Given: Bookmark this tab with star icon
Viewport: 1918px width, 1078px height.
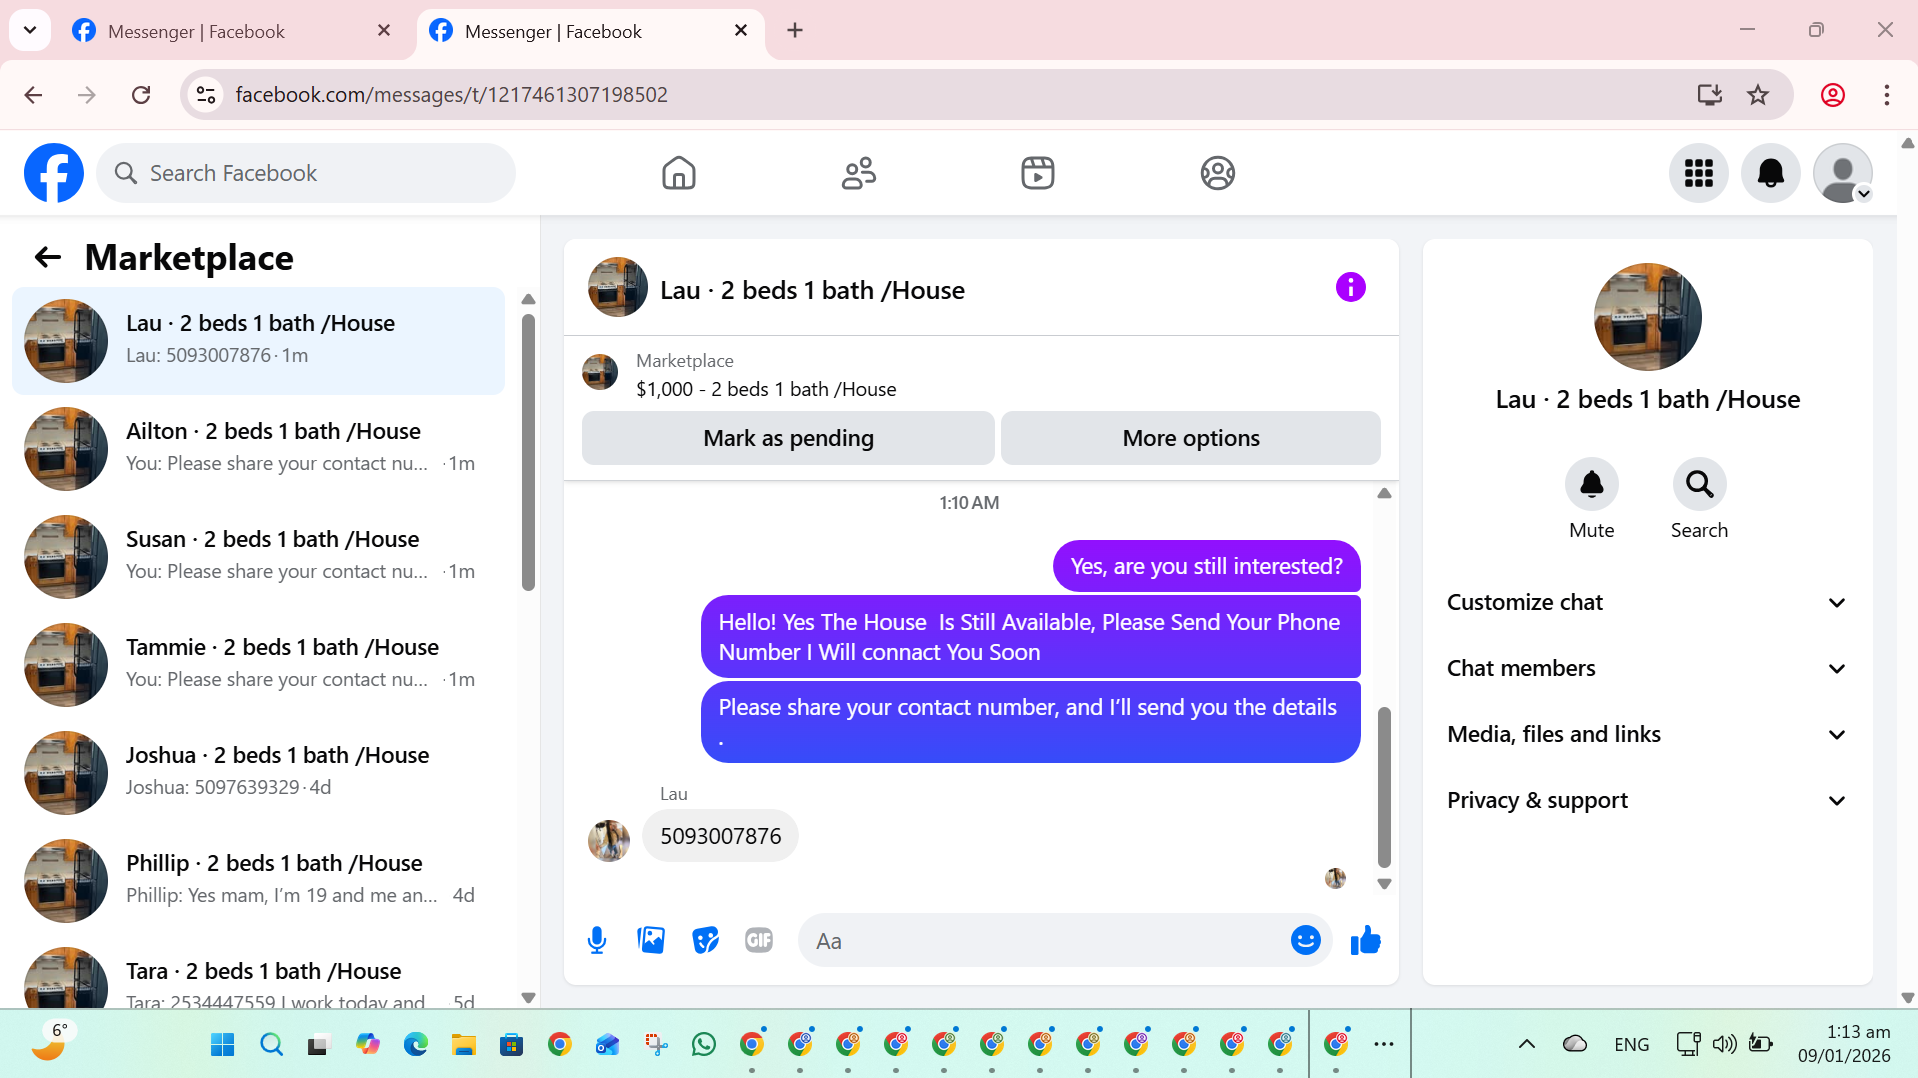Looking at the screenshot, I should coord(1758,95).
